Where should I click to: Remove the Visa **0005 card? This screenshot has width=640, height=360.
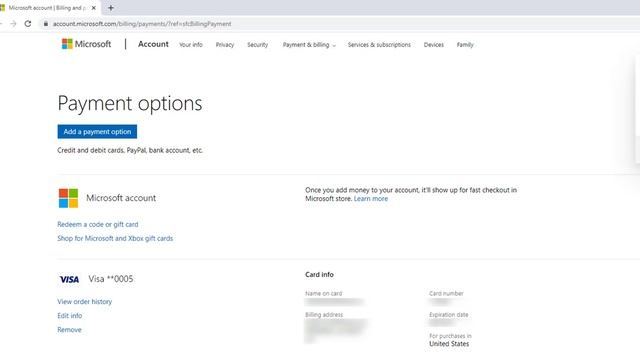69,330
